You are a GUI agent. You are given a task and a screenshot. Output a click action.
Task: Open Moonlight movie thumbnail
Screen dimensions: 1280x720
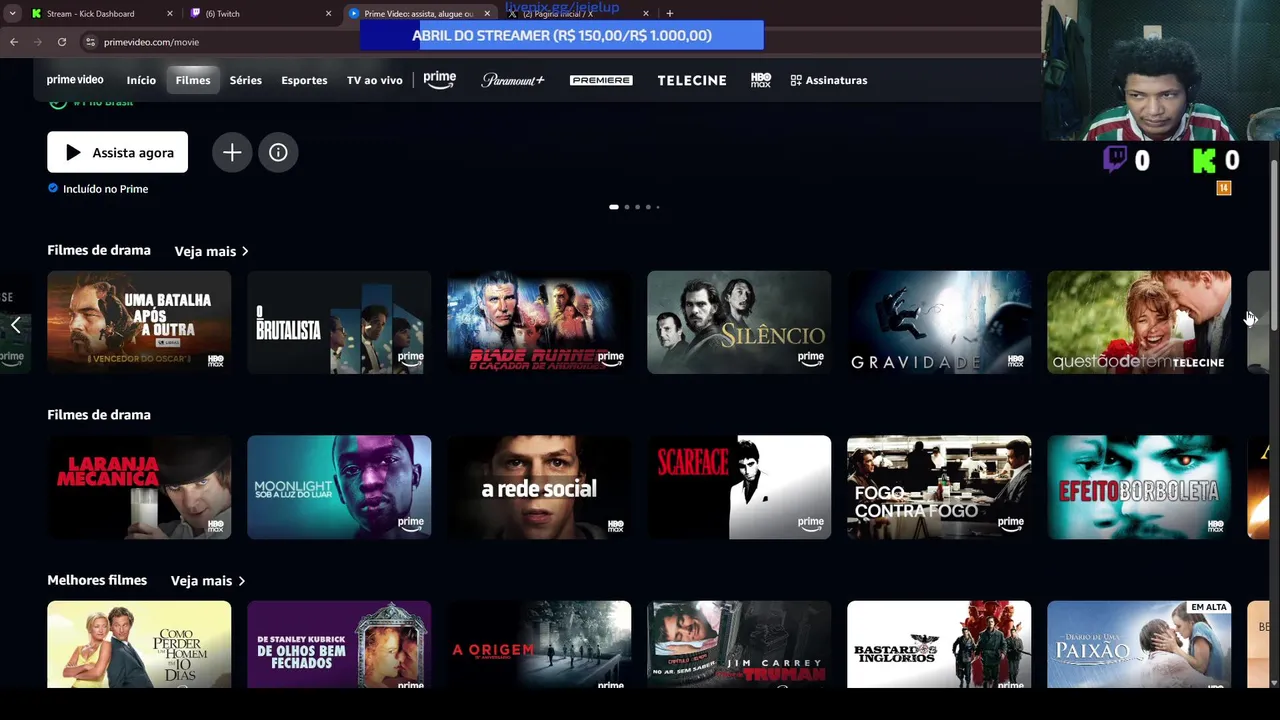(339, 487)
